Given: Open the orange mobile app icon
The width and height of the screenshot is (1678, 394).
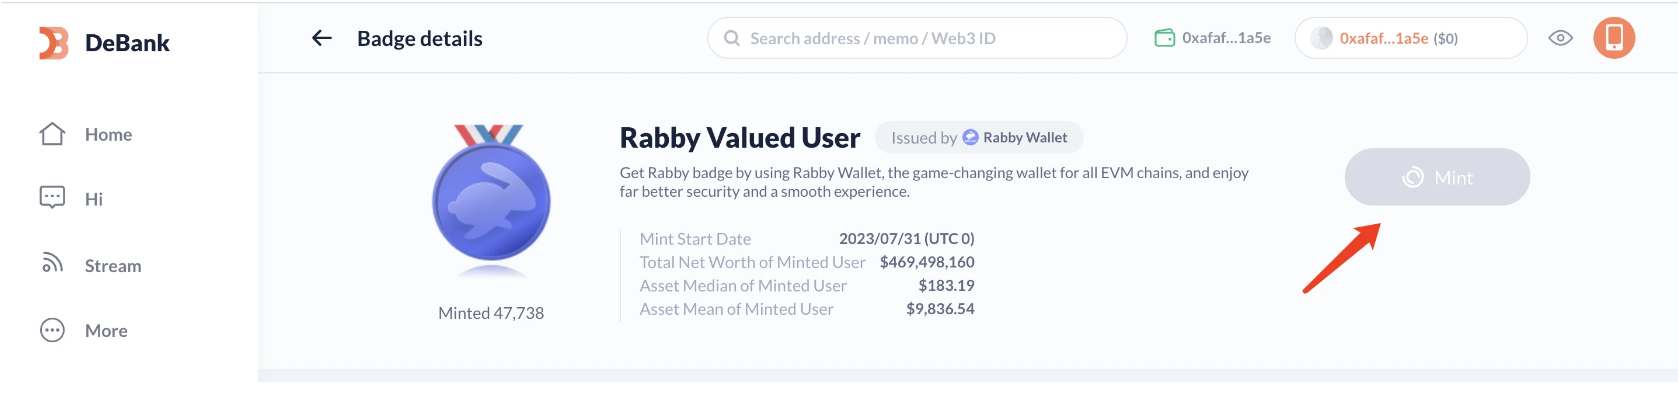Looking at the screenshot, I should (x=1613, y=38).
